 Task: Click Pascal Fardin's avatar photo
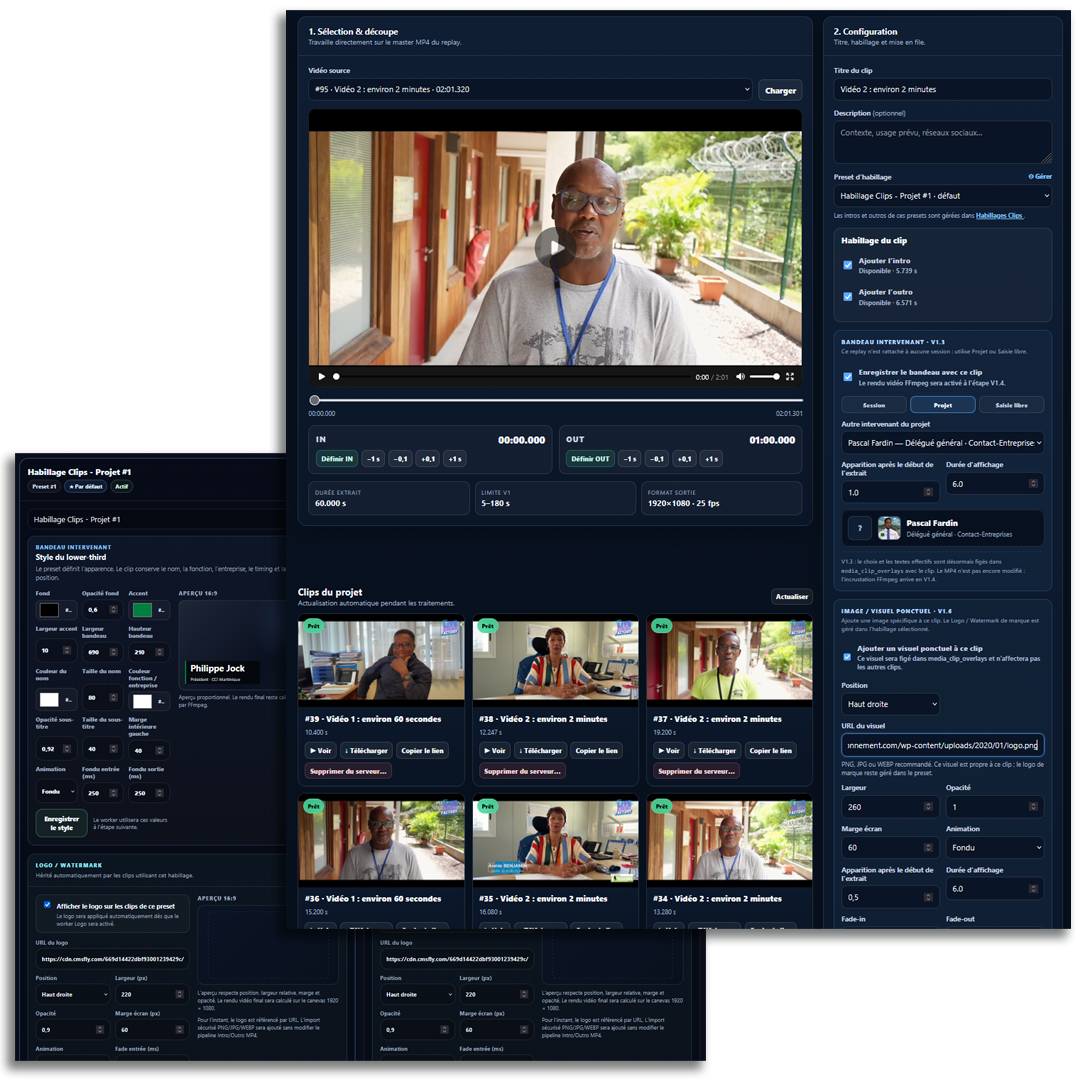click(x=889, y=528)
